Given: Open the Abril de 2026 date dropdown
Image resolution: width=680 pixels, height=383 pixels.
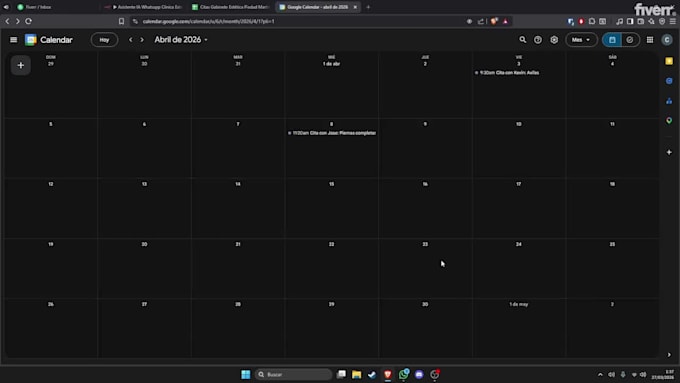Looking at the screenshot, I should [181, 39].
